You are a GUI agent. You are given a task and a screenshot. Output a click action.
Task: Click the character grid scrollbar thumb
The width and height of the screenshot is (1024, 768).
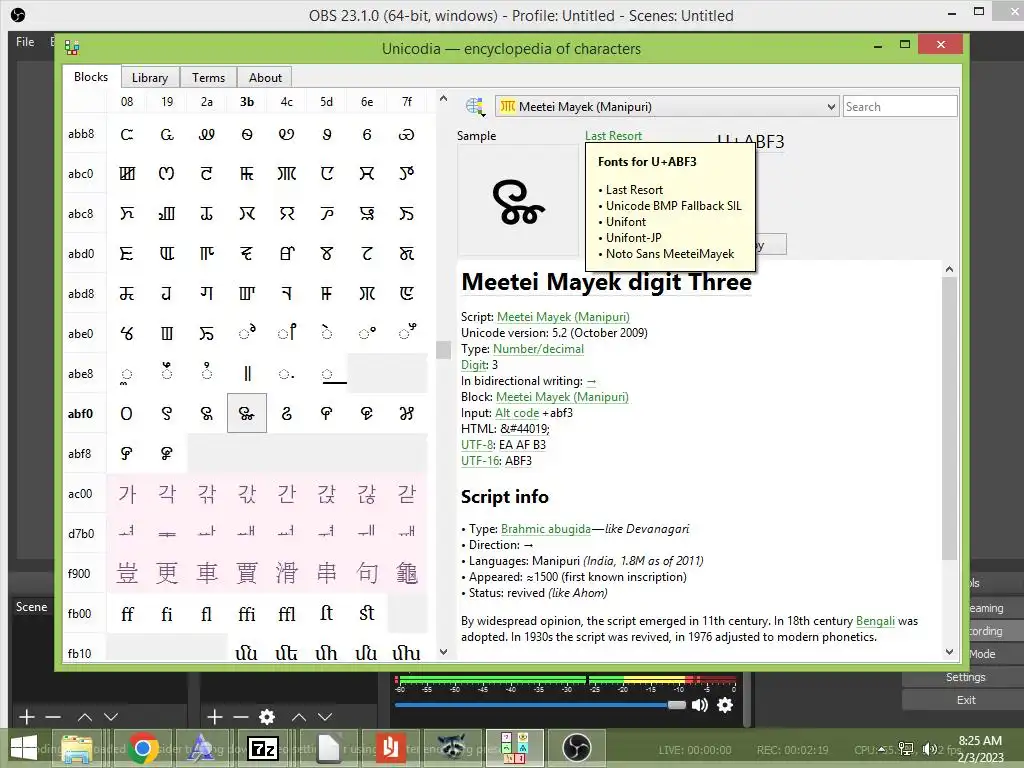pyautogui.click(x=443, y=350)
